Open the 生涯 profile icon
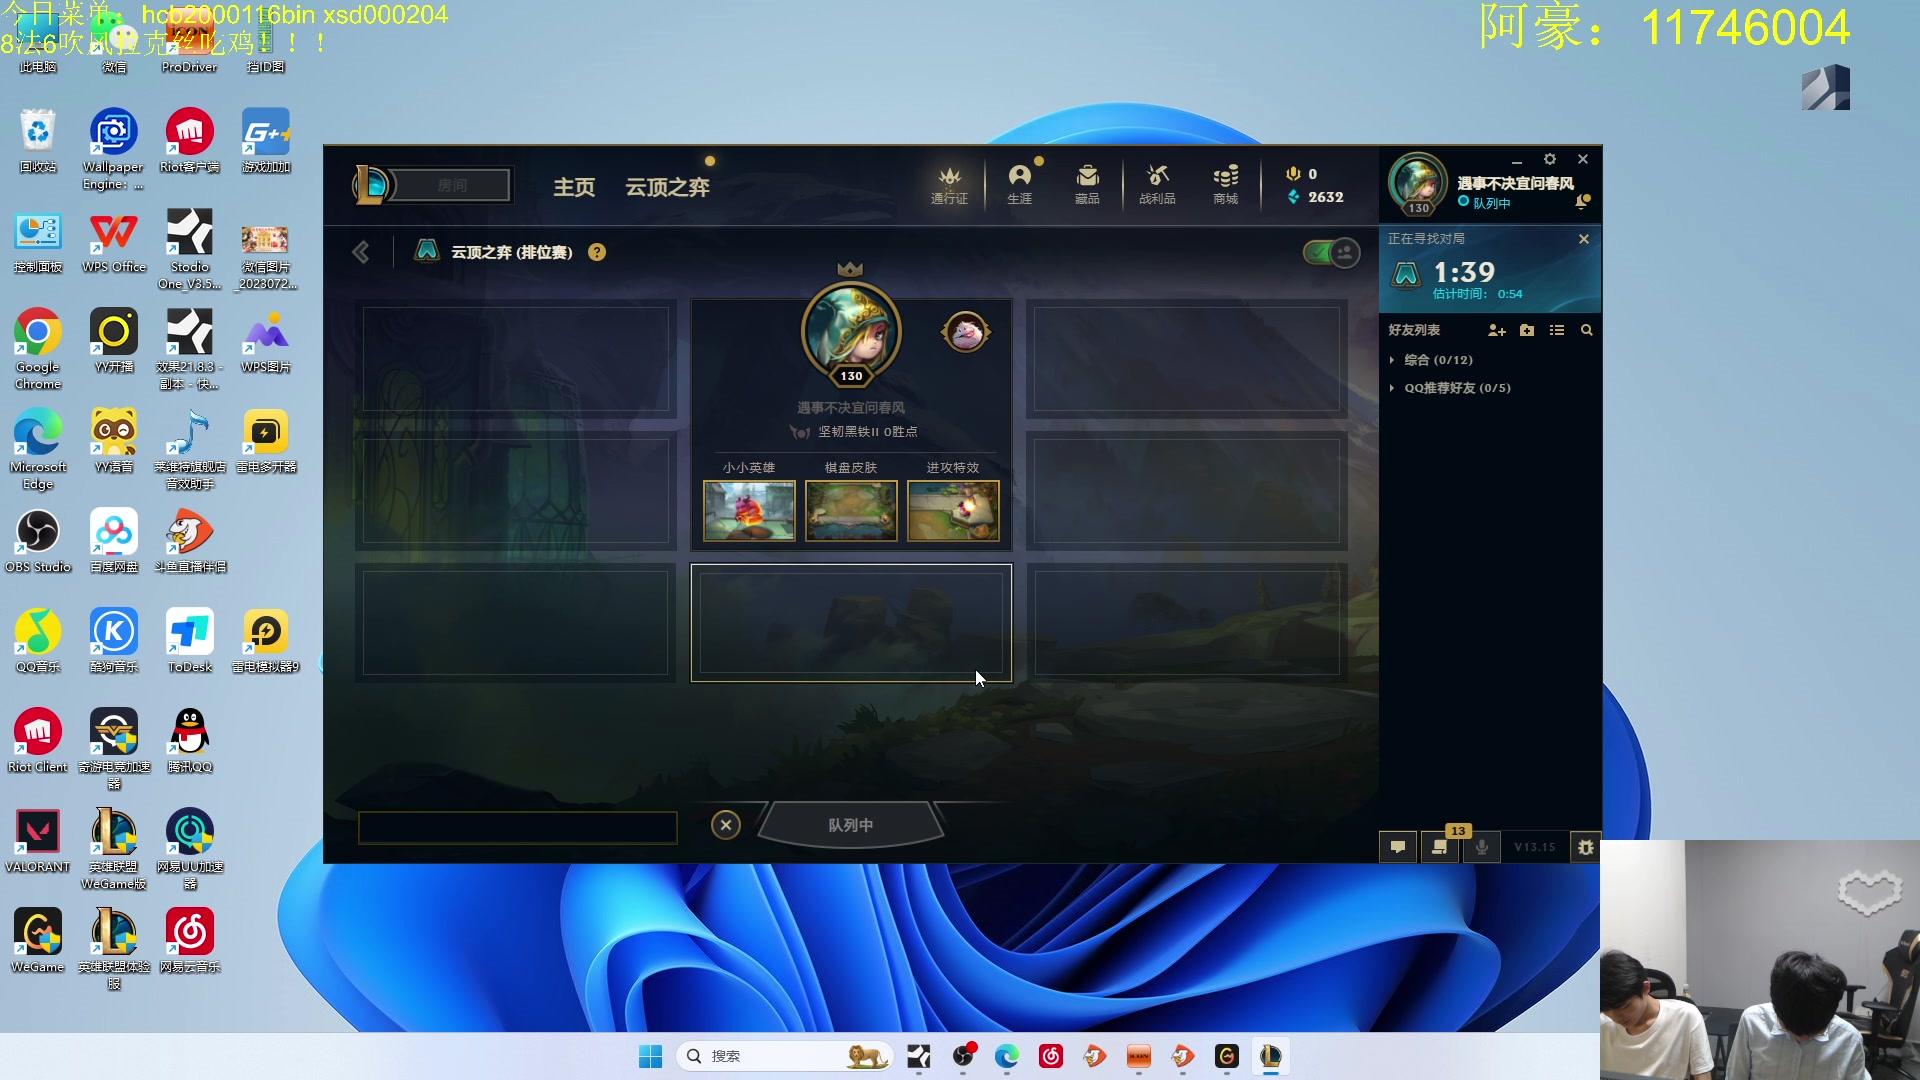Image resolution: width=1920 pixels, height=1080 pixels. (1019, 185)
